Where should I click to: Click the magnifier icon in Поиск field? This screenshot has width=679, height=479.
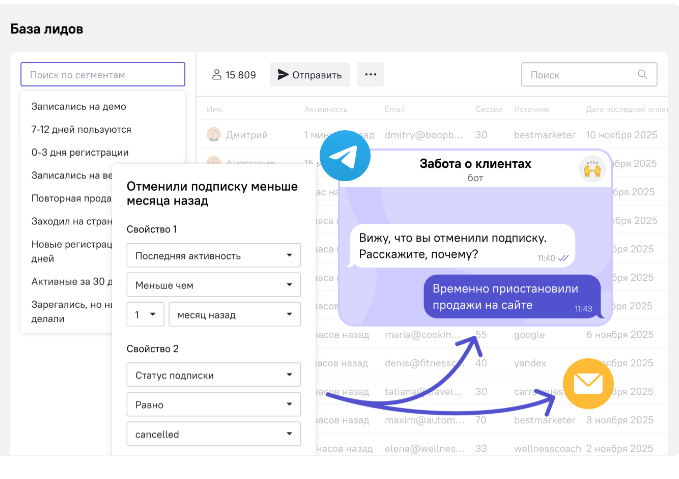click(x=642, y=74)
